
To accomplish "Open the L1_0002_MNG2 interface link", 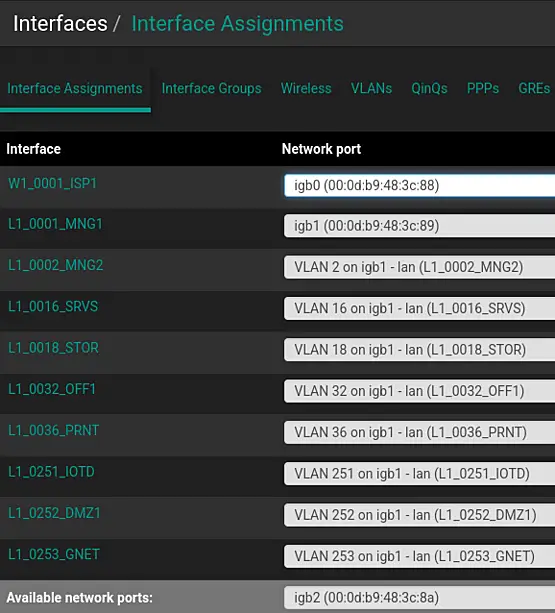I will (x=56, y=265).
